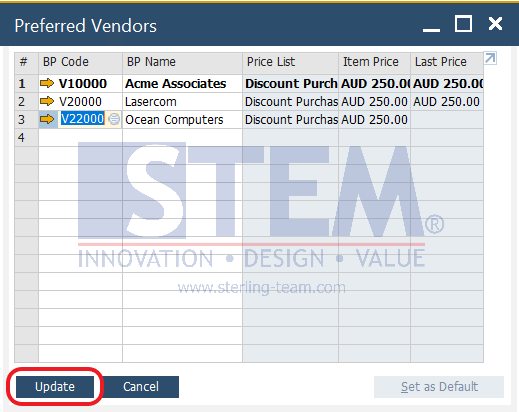Screen dimensions: 519x412
Task: Click Price List cell for Ocean Computers
Action: pos(290,119)
